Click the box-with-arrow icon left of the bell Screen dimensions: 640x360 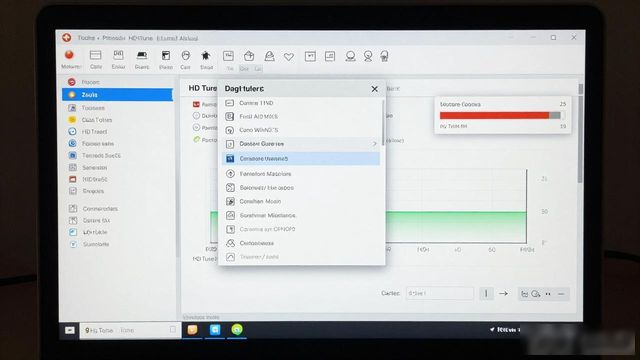pos(249,56)
